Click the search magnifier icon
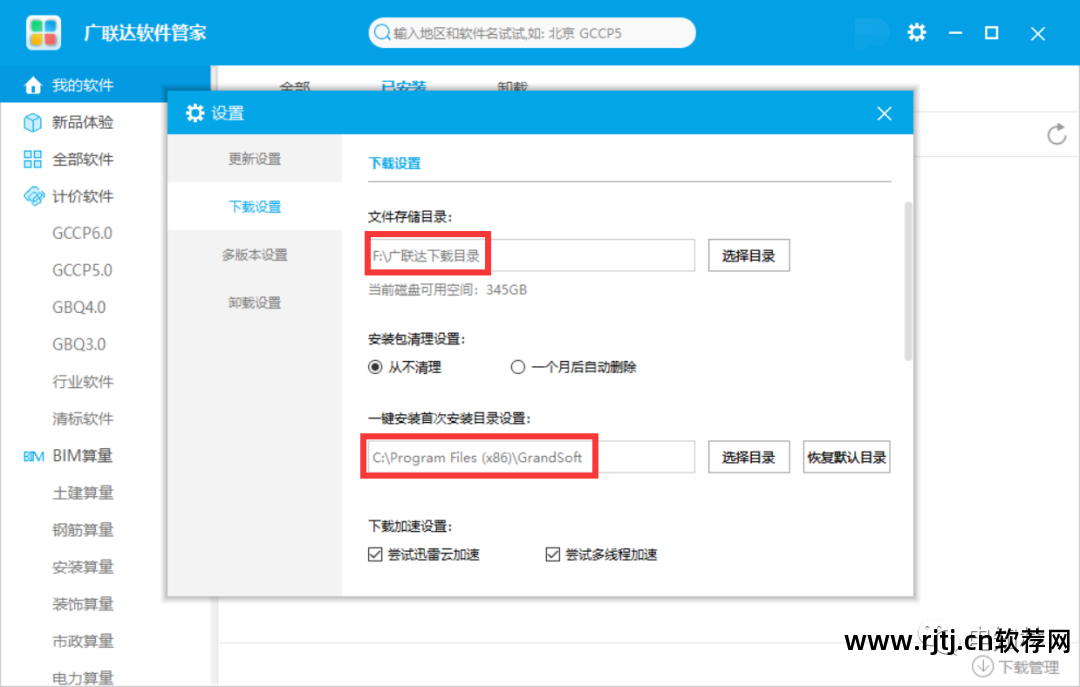The height and width of the screenshot is (687, 1080). pyautogui.click(x=382, y=32)
